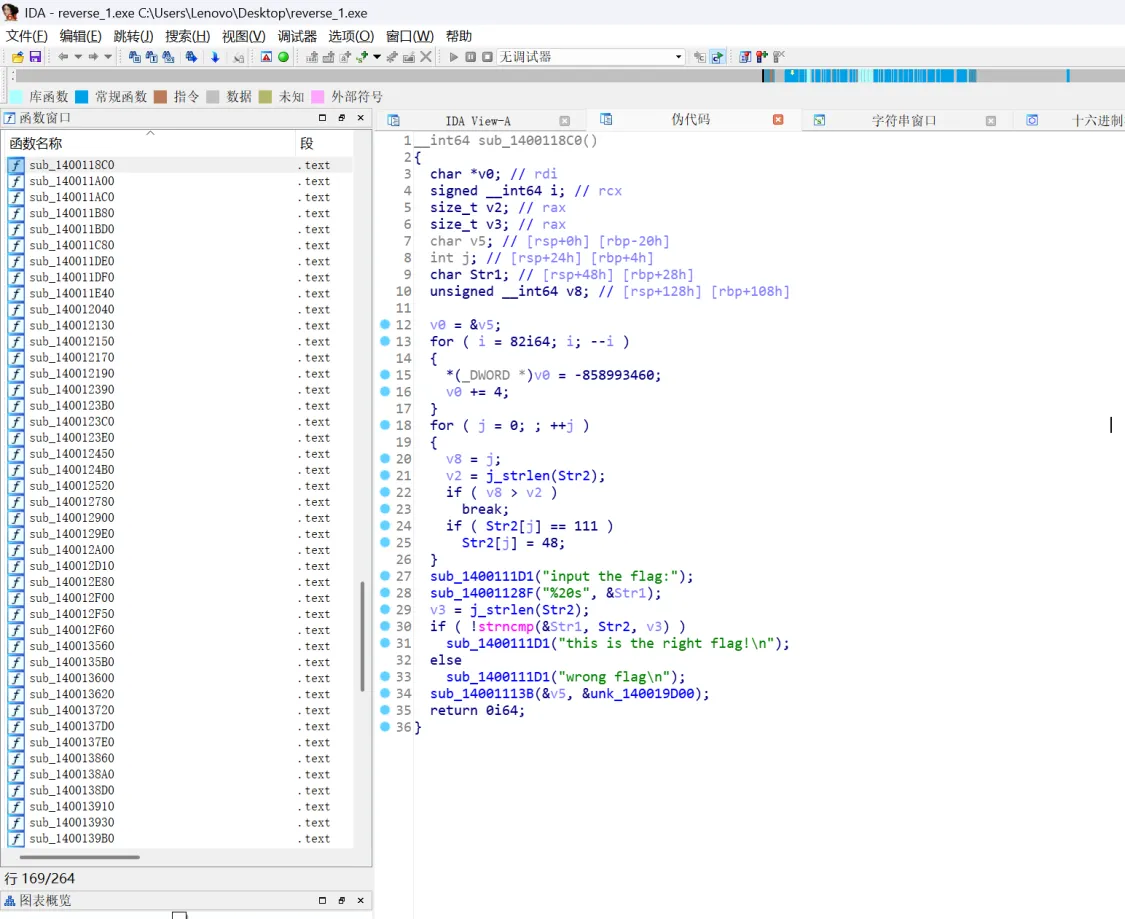This screenshot has height=919, width=1125.
Task: Open the 编辑(E) menu
Action: pos(80,36)
